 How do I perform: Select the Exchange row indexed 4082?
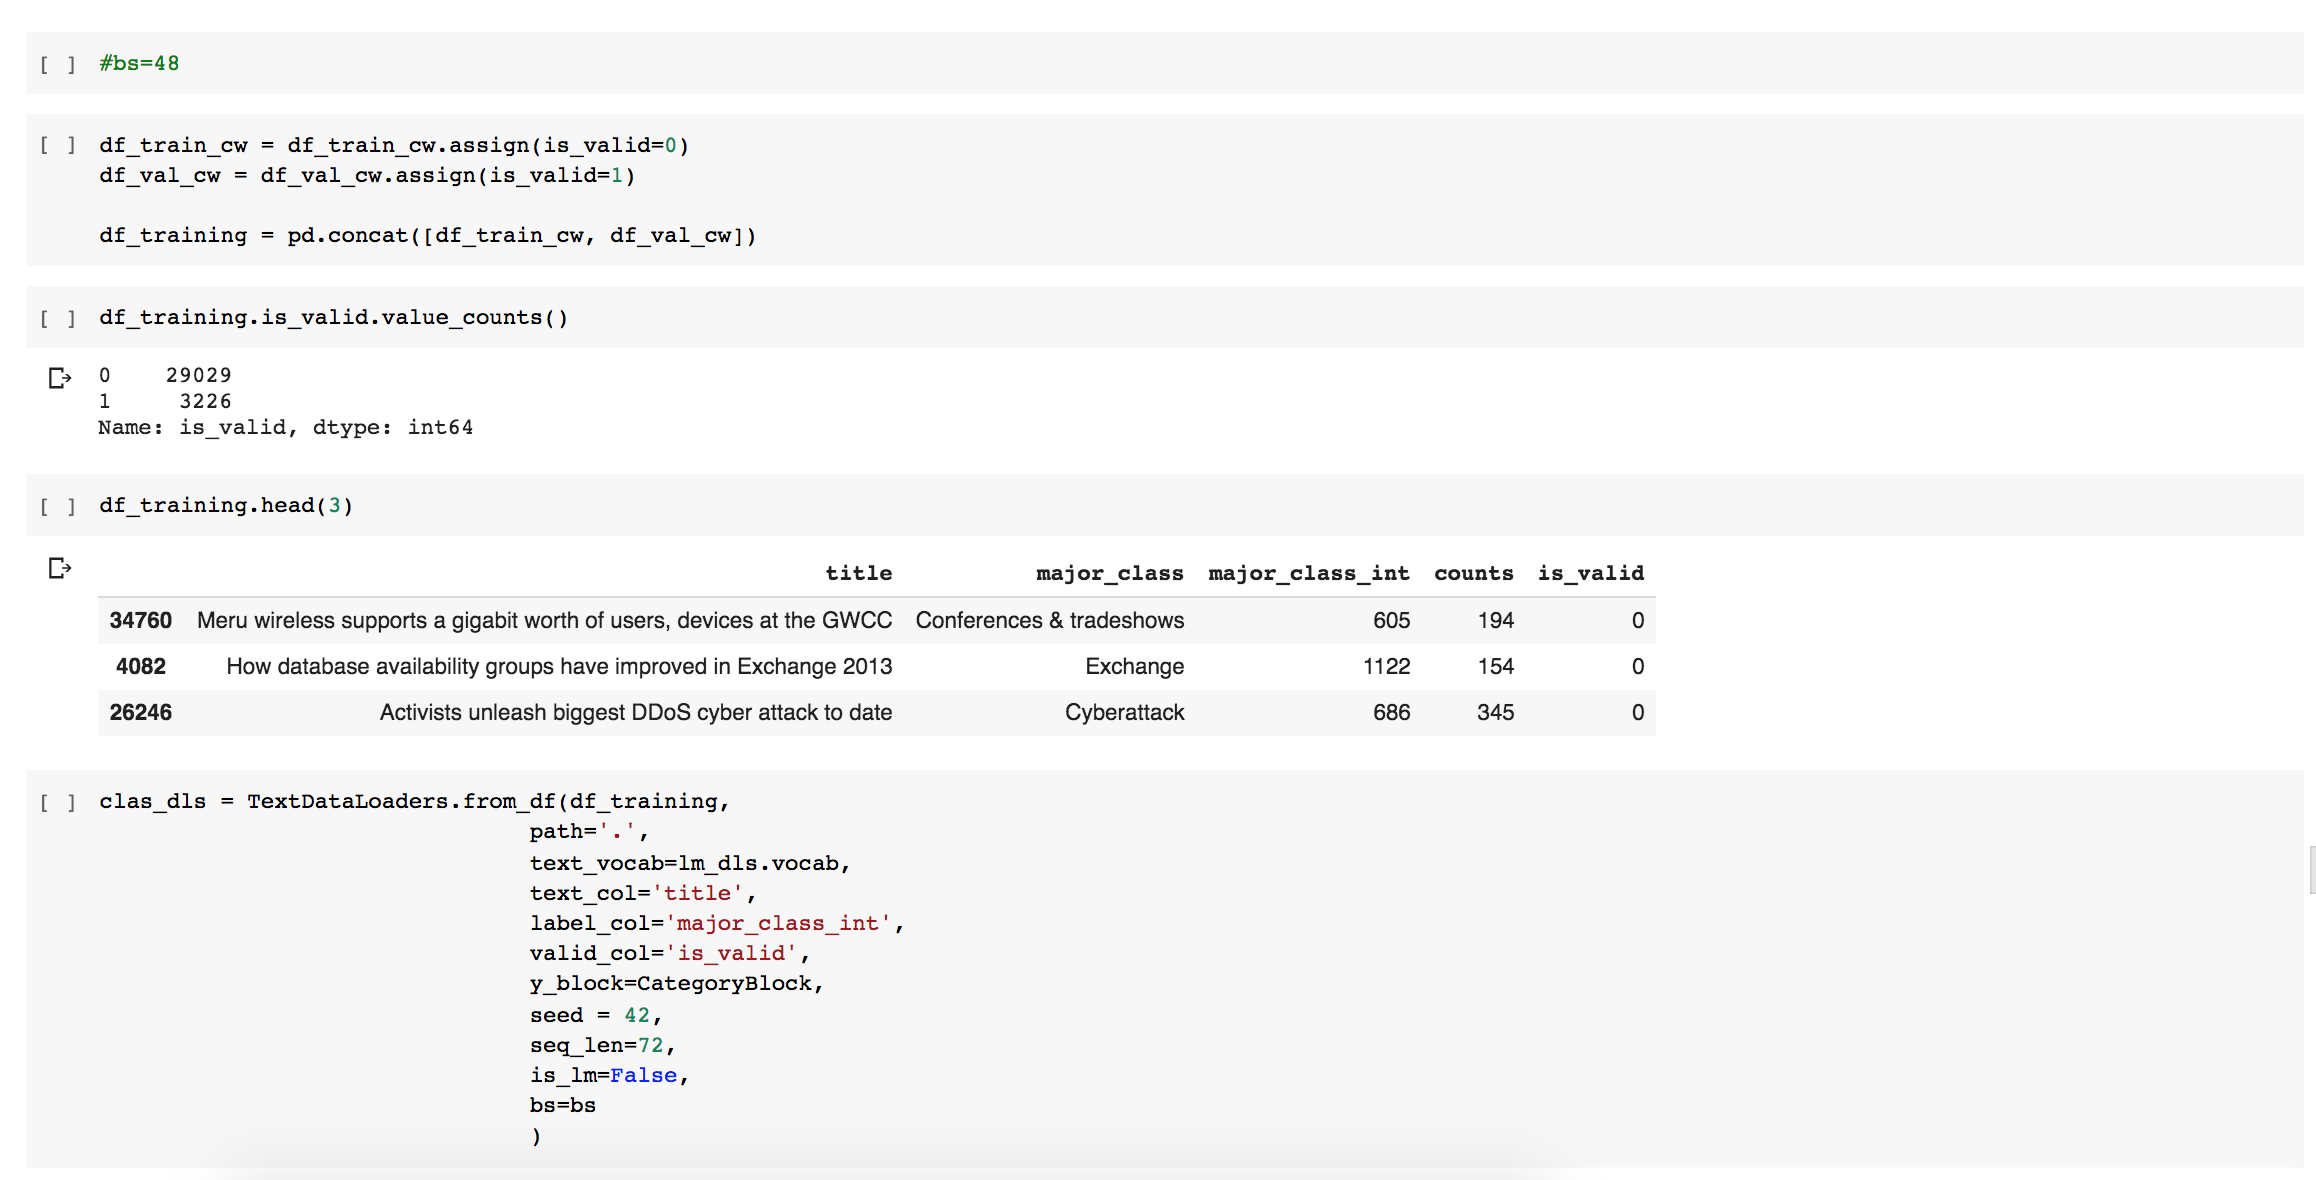coord(141,666)
